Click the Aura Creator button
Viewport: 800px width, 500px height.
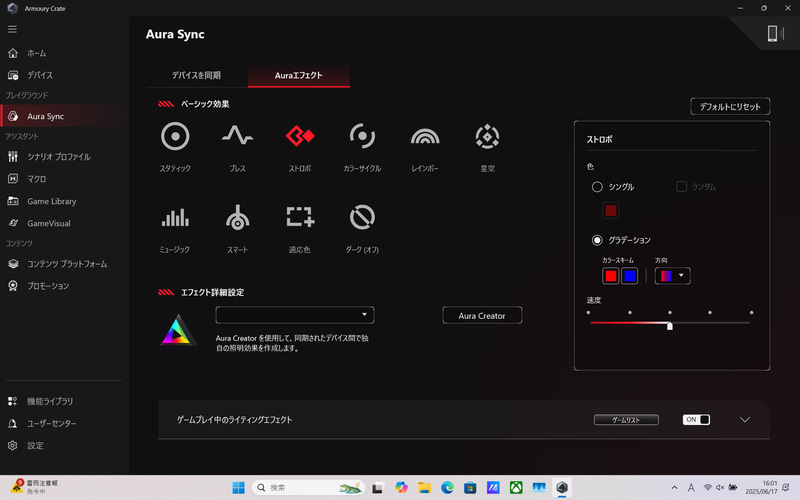[x=482, y=315]
